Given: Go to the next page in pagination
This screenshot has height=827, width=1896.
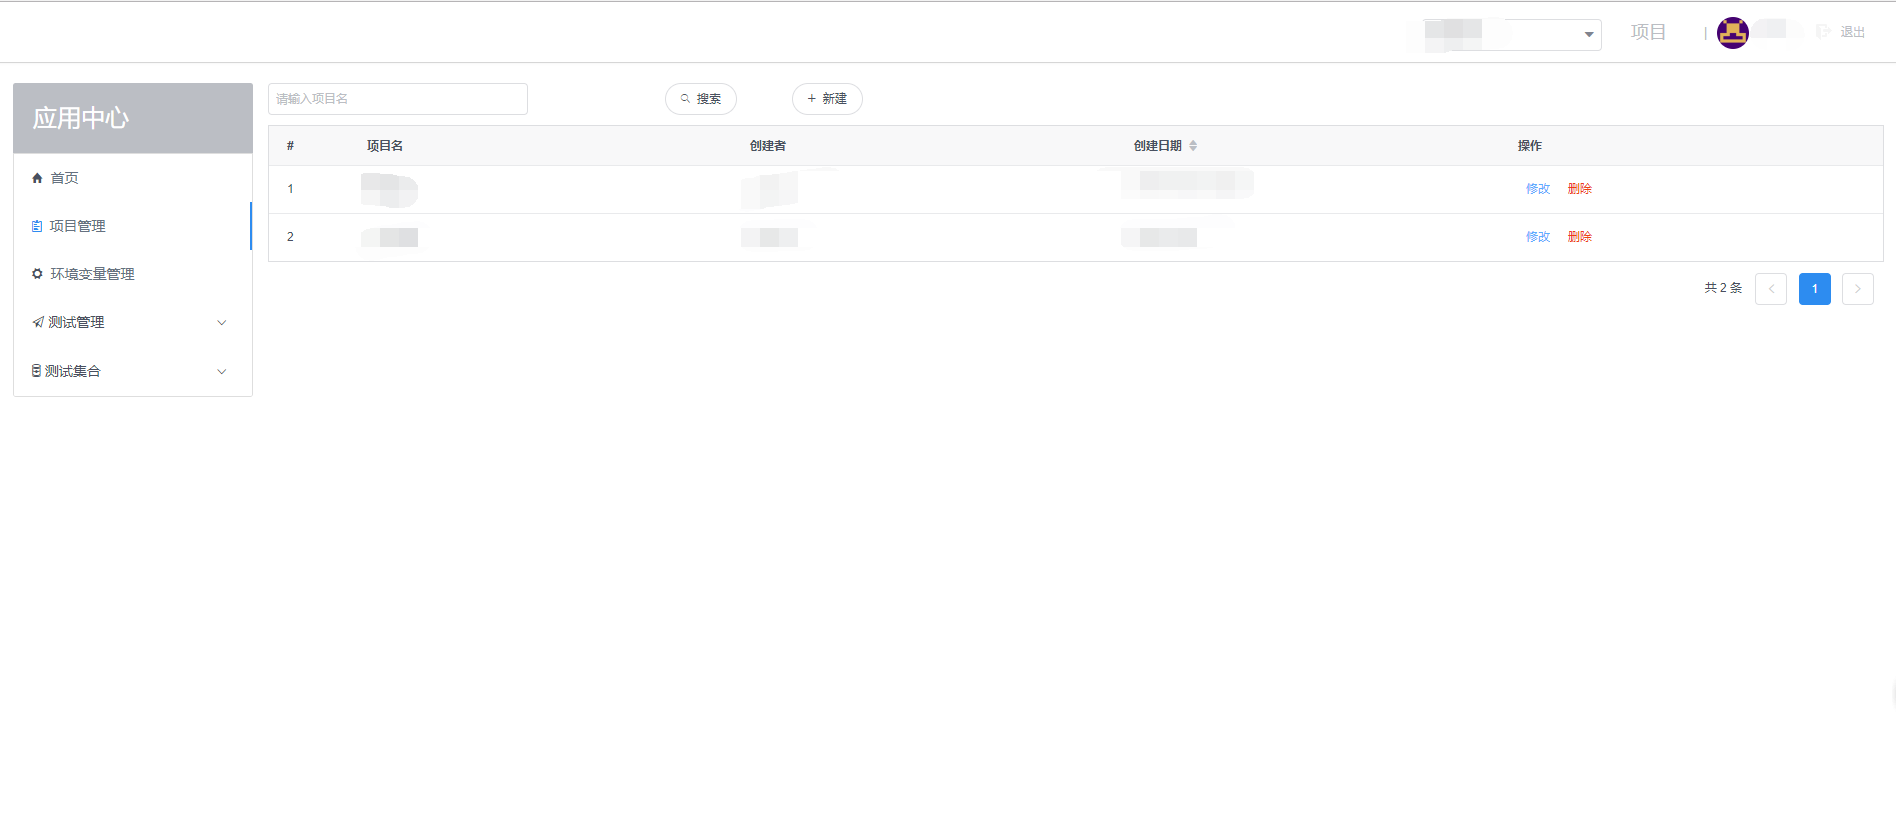Looking at the screenshot, I should pos(1858,289).
